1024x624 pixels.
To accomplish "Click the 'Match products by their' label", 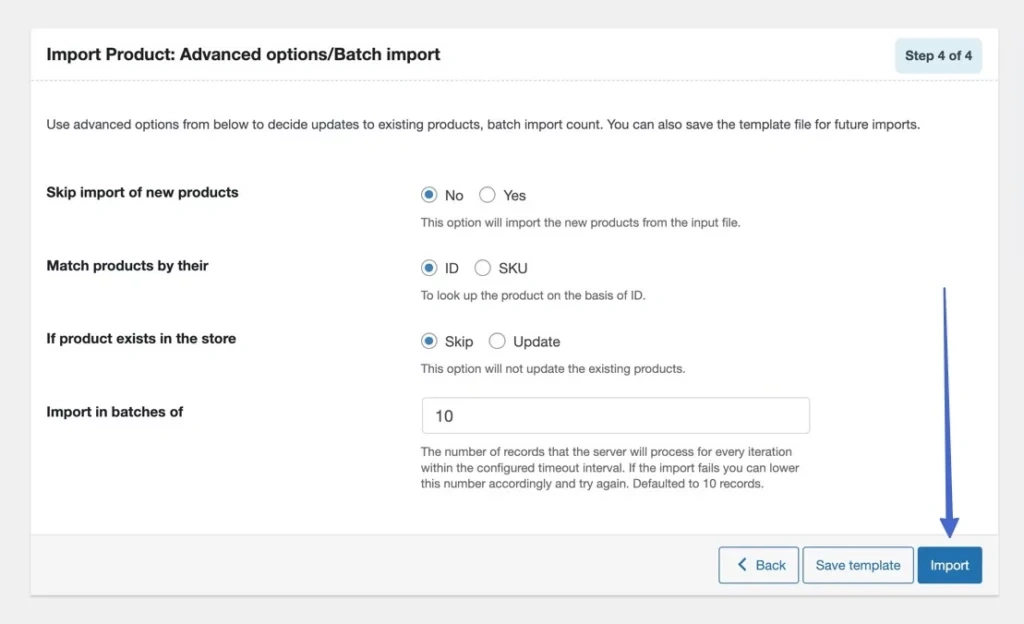I will click(x=127, y=265).
